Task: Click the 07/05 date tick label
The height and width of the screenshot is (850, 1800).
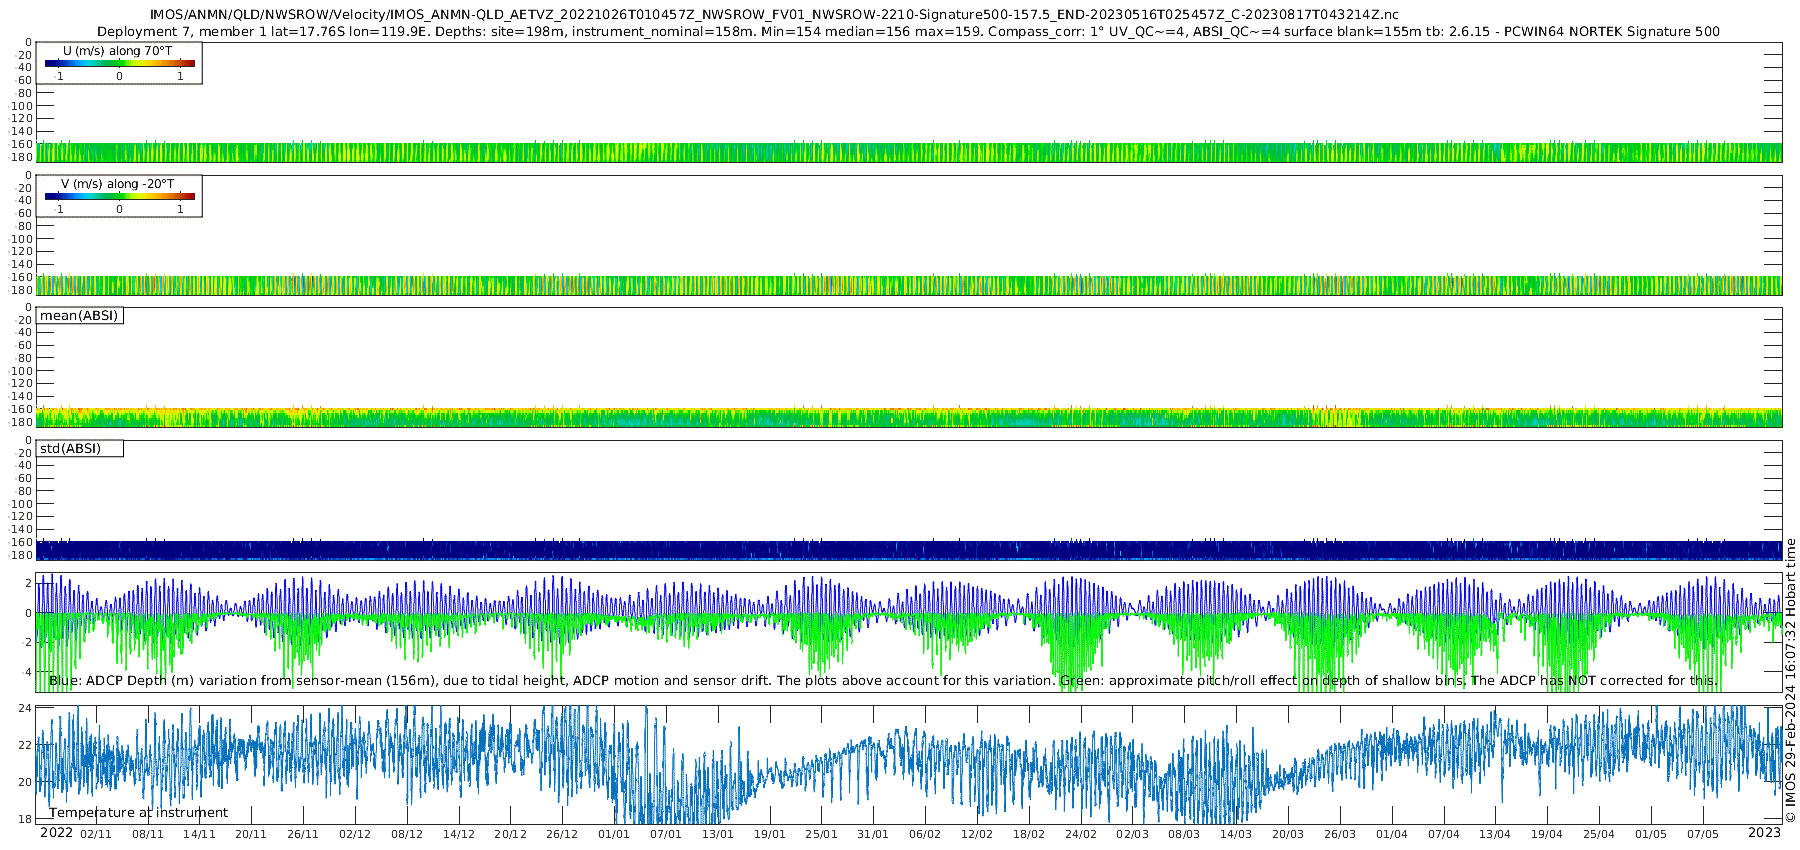Action: point(1703,834)
